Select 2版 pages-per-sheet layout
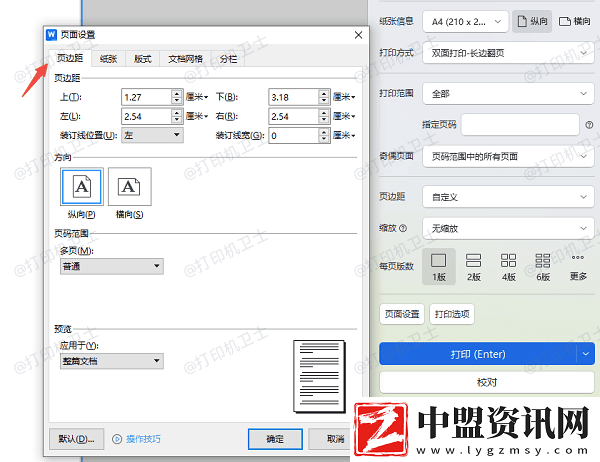The image size is (600, 462). tap(474, 267)
